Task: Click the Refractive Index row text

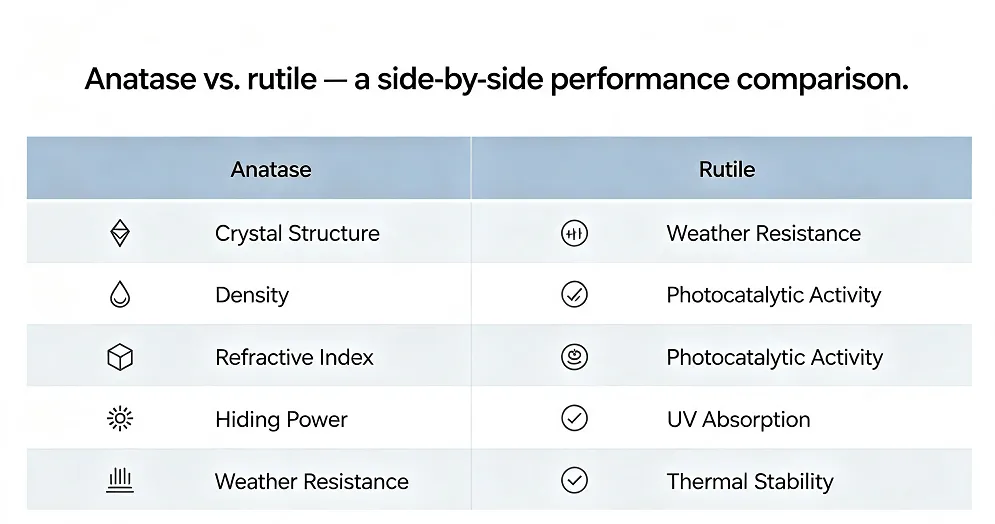Action: (294, 357)
